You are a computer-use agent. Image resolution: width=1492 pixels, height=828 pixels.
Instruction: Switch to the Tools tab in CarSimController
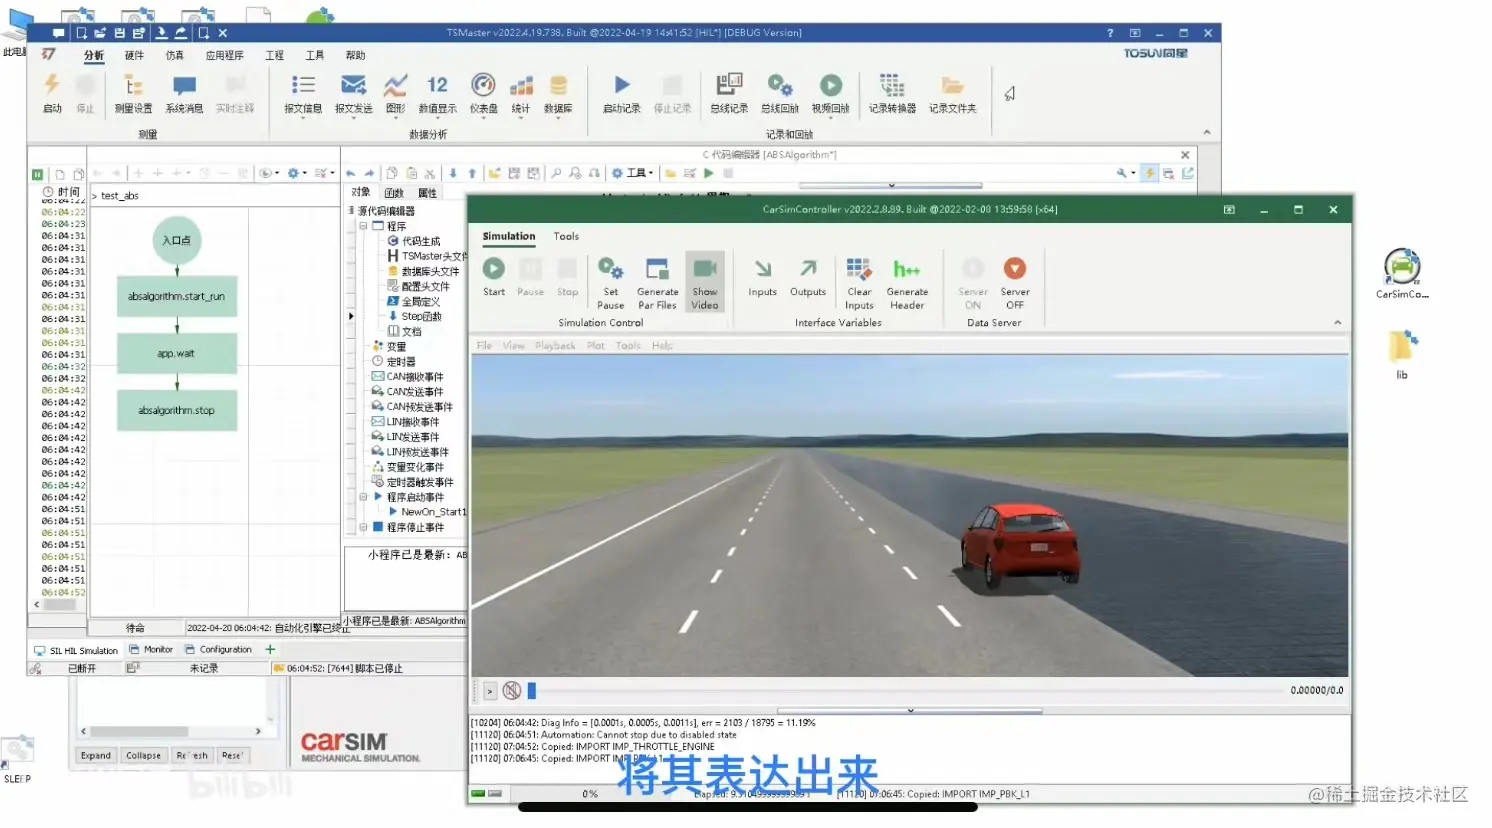point(566,236)
